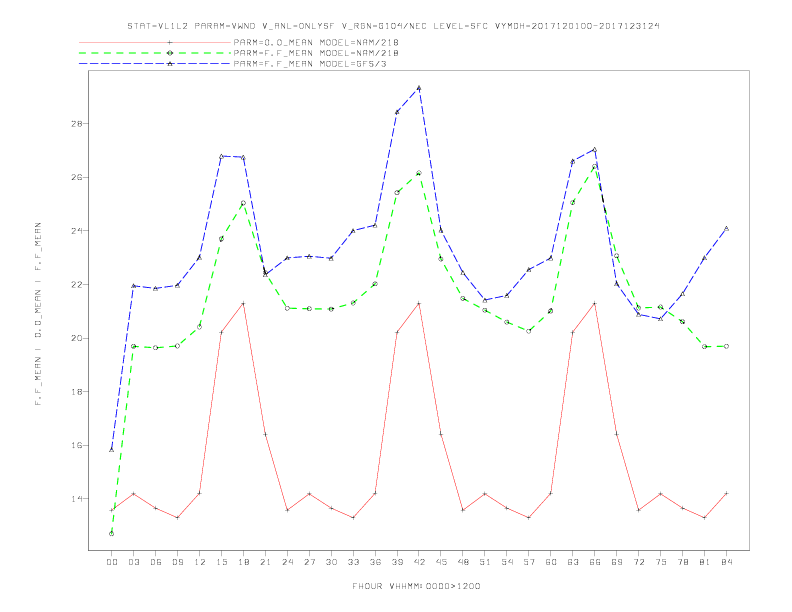This screenshot has height=612, width=792.
Task: Click y-axis tick value 24
Action: coord(77,231)
